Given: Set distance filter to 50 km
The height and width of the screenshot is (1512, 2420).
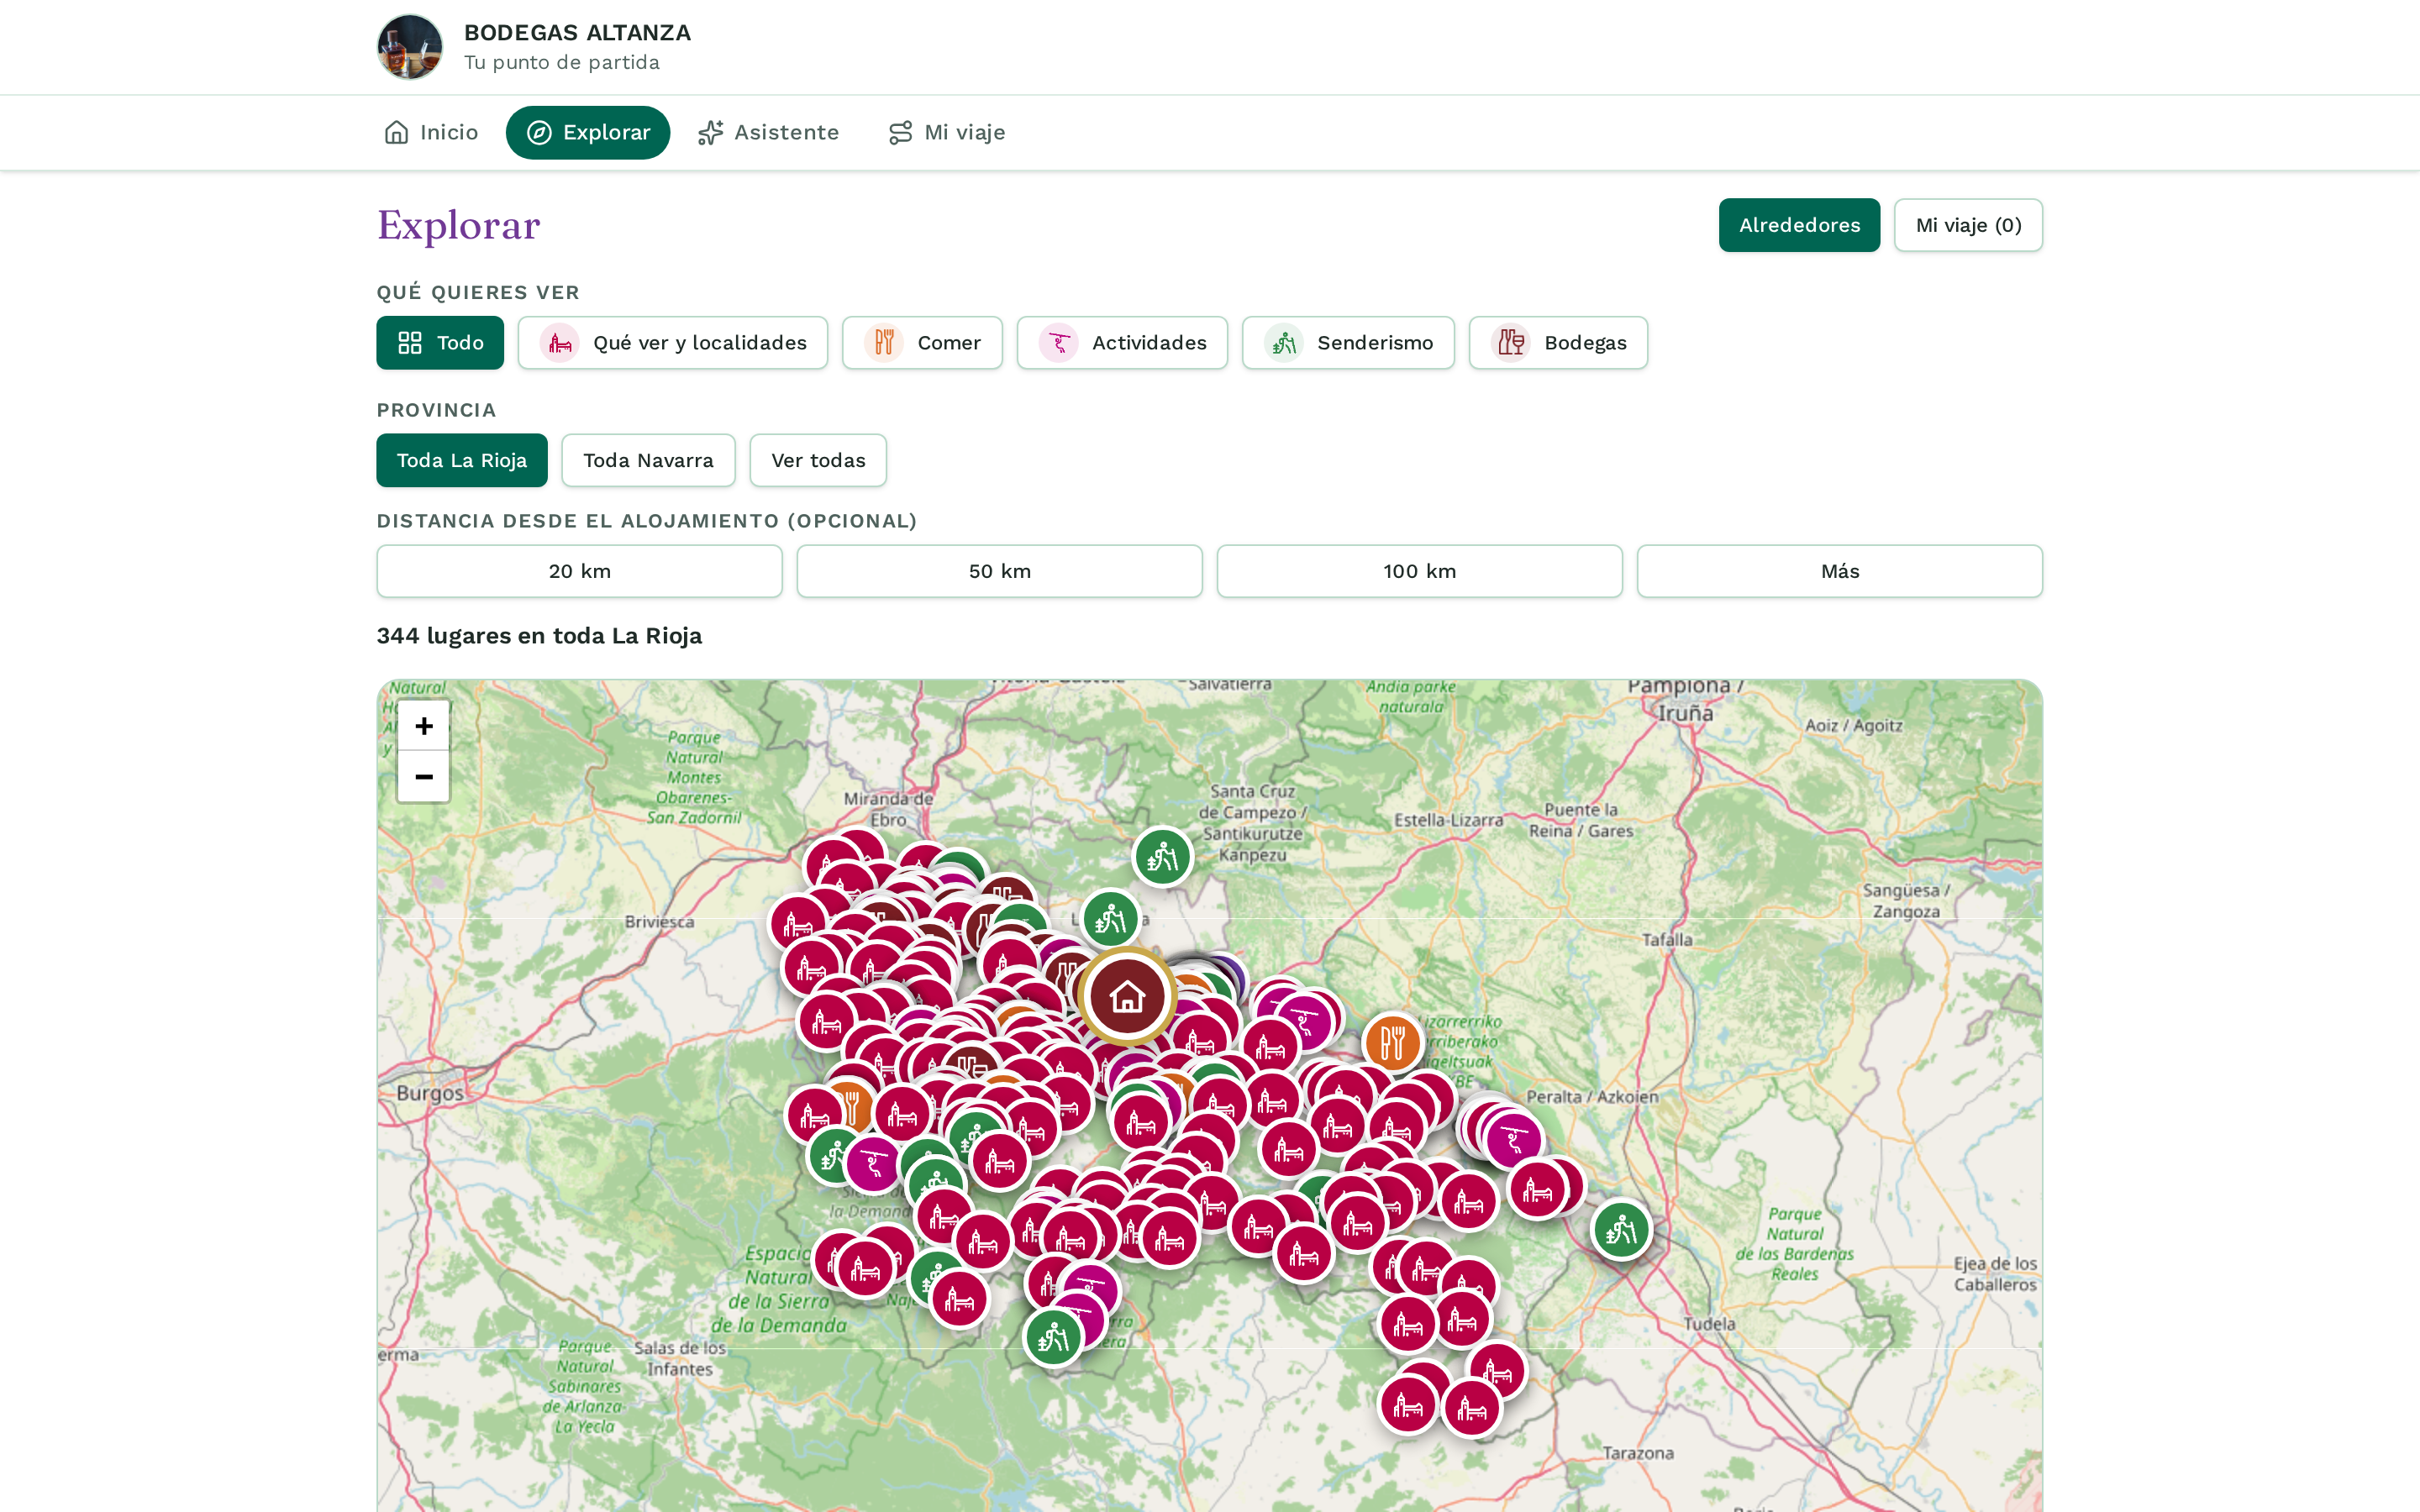Looking at the screenshot, I should click(x=1000, y=571).
